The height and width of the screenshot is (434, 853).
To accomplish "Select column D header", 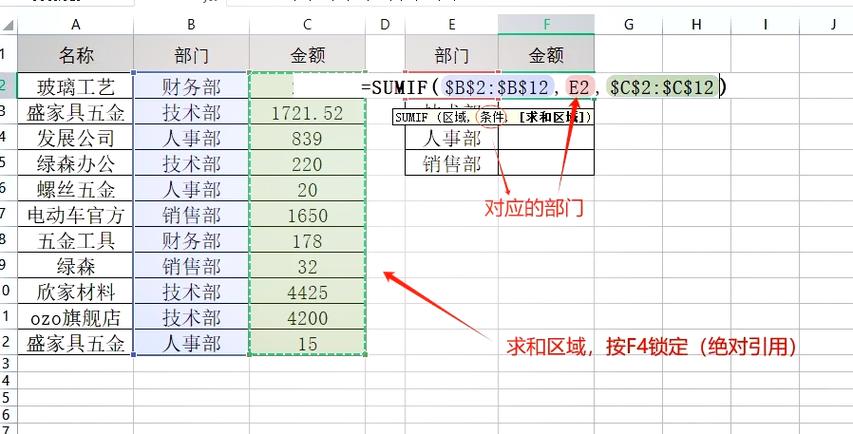I will pyautogui.click(x=385, y=24).
